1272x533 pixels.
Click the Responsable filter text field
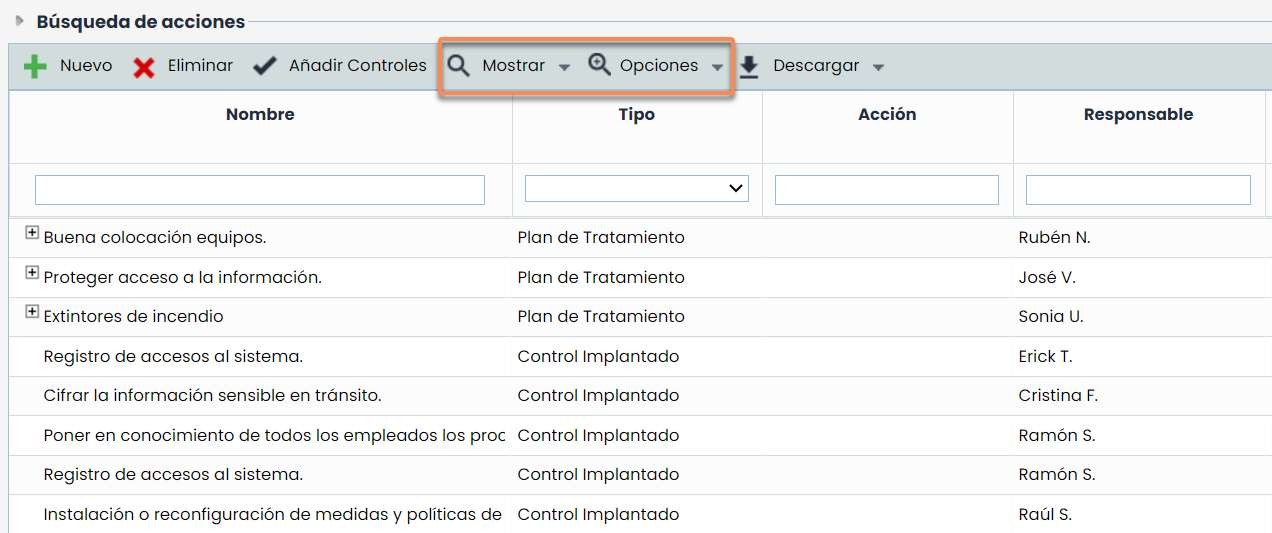(1138, 190)
